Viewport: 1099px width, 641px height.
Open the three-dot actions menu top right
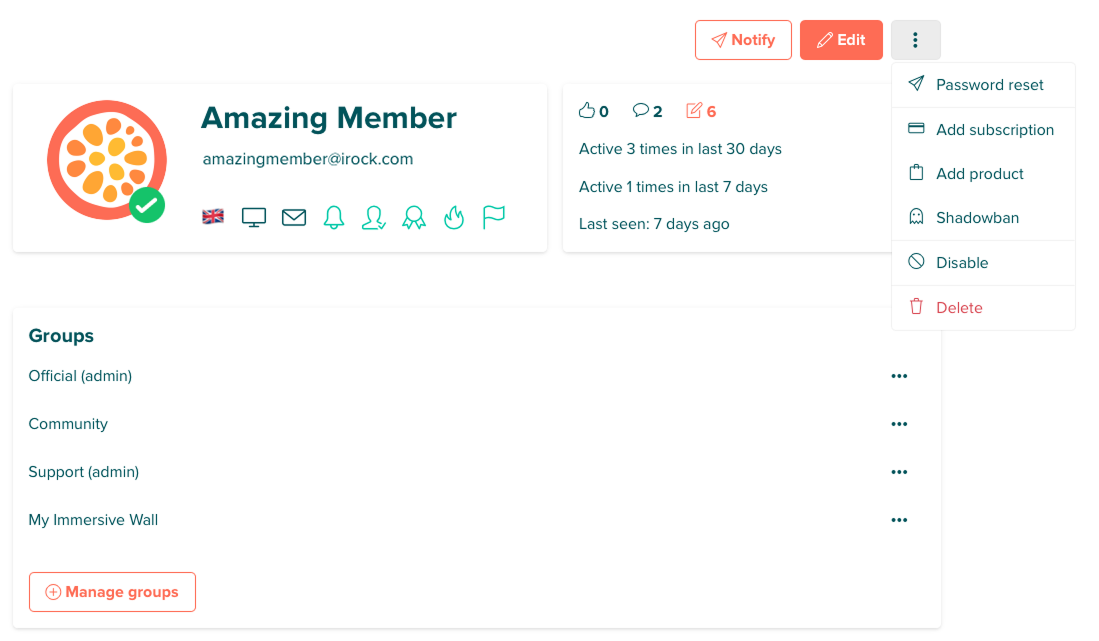(915, 39)
